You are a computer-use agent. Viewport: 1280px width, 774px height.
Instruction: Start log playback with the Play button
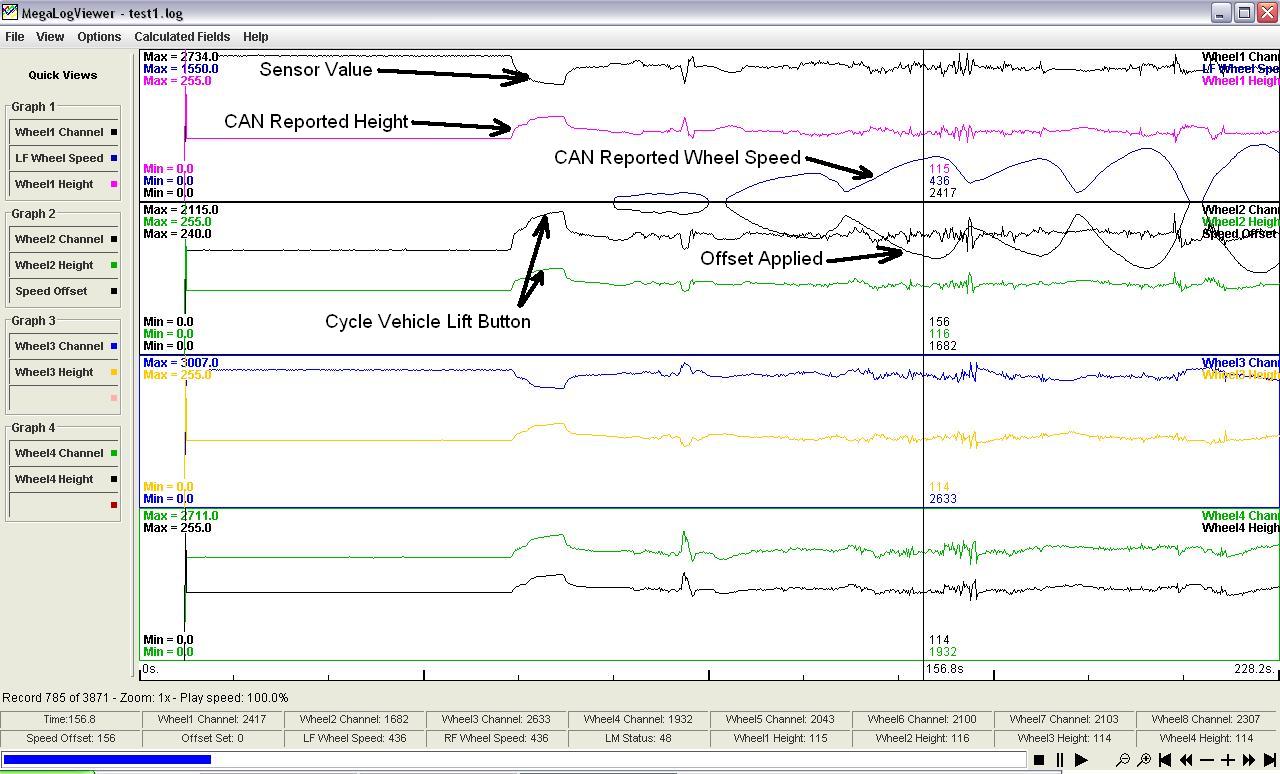[1081, 760]
